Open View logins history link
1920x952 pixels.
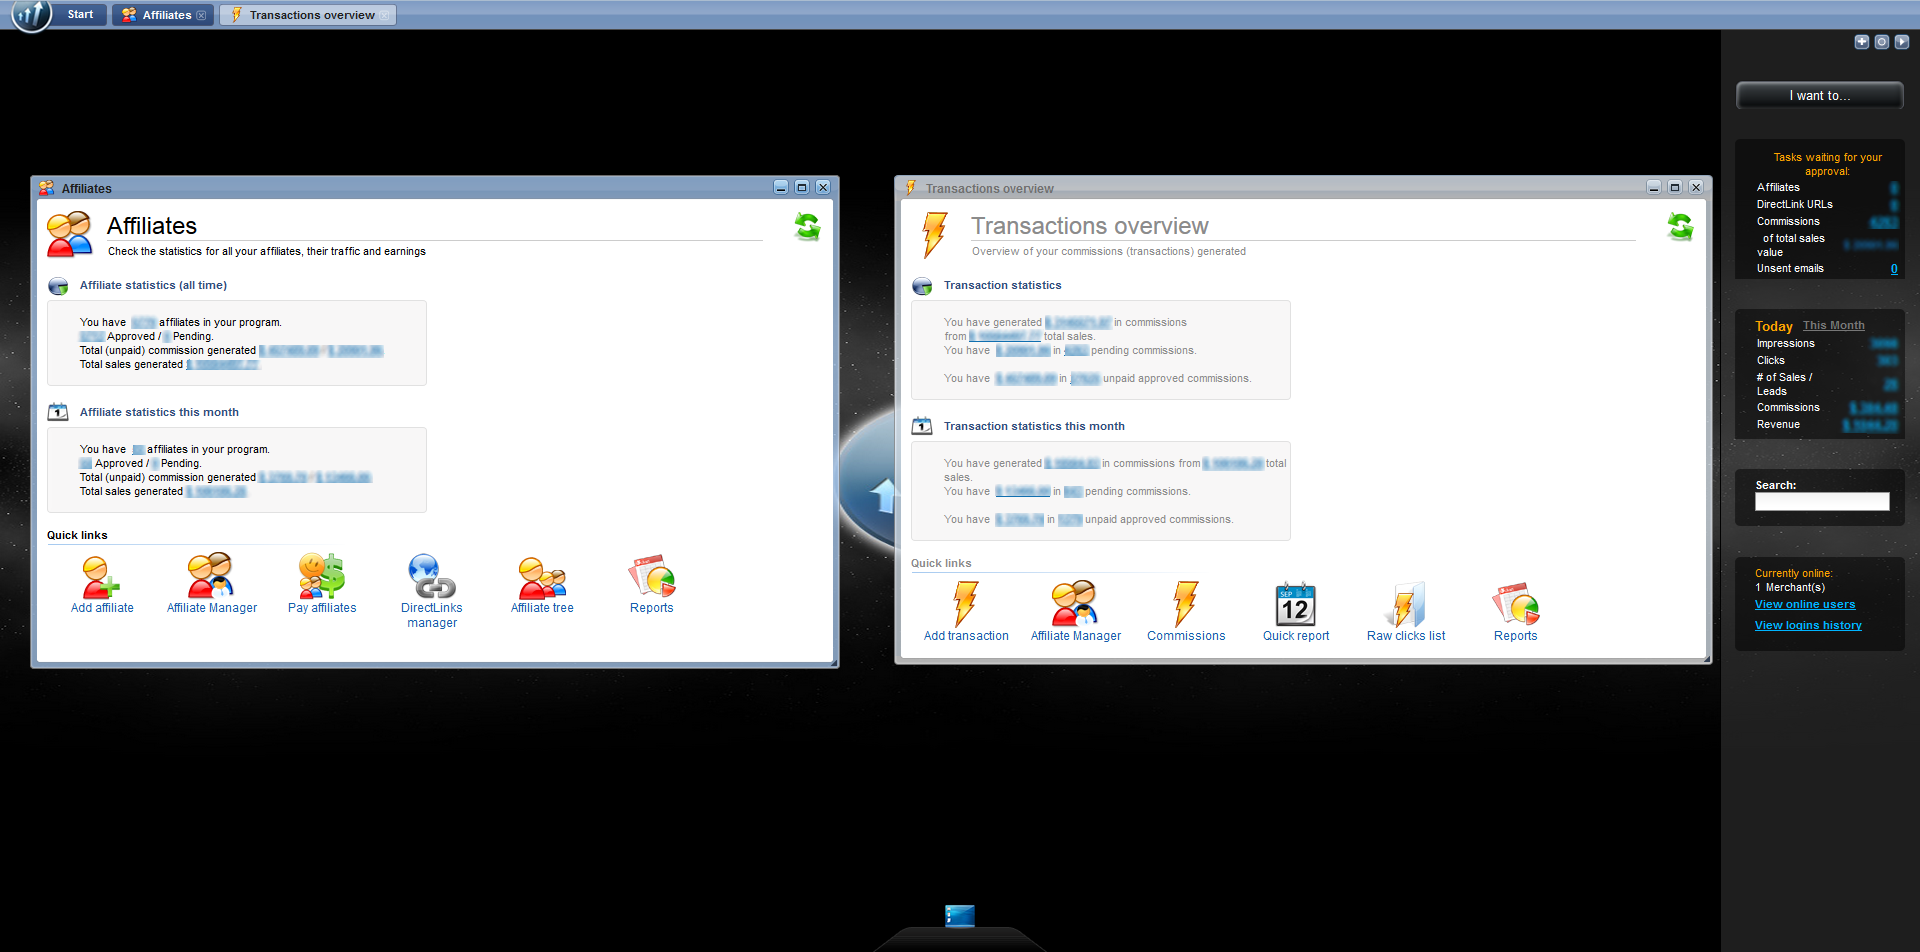click(x=1808, y=625)
